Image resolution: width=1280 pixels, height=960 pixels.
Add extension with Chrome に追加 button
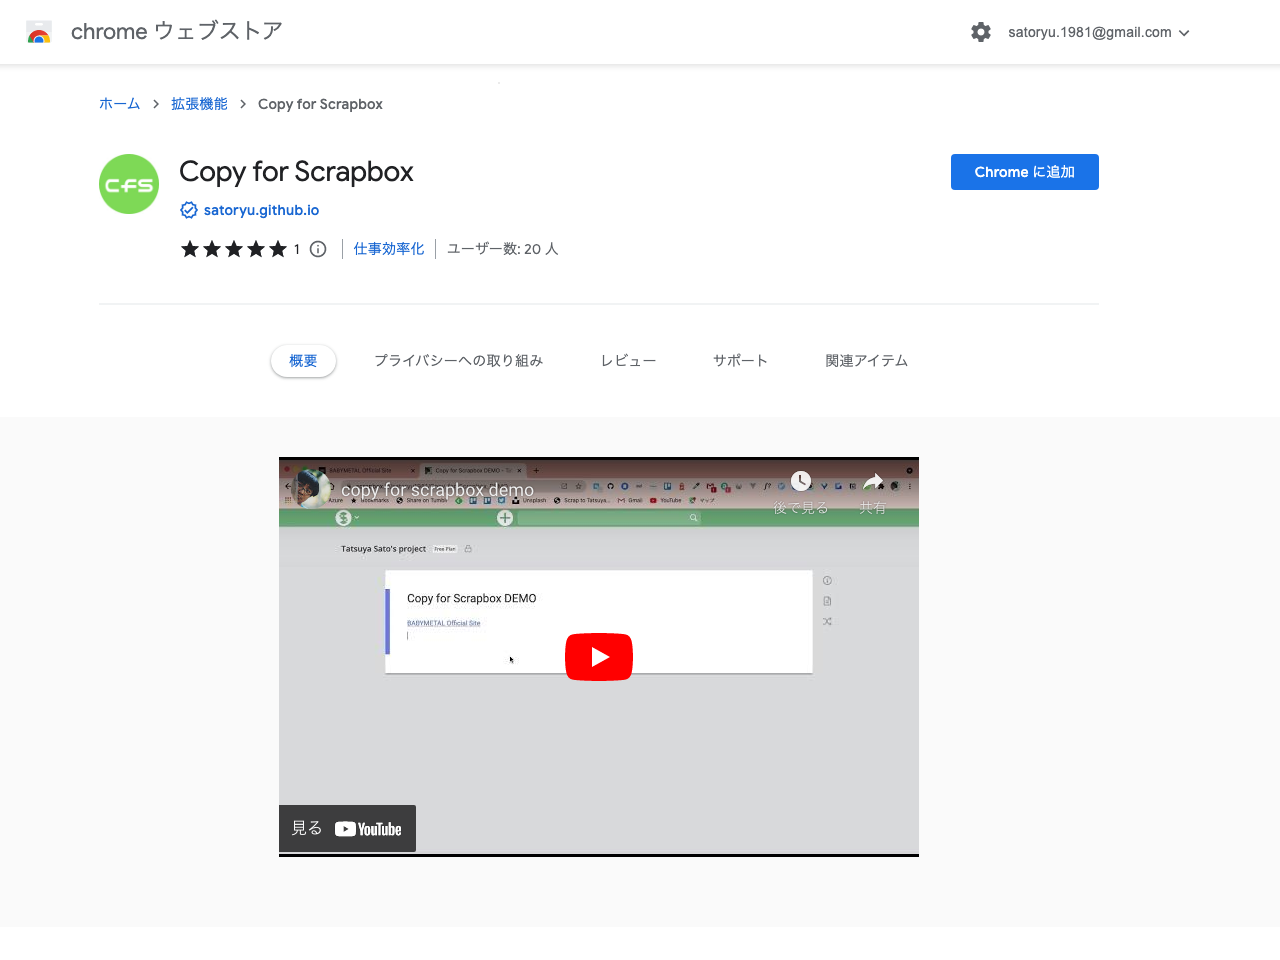[x=1025, y=172]
